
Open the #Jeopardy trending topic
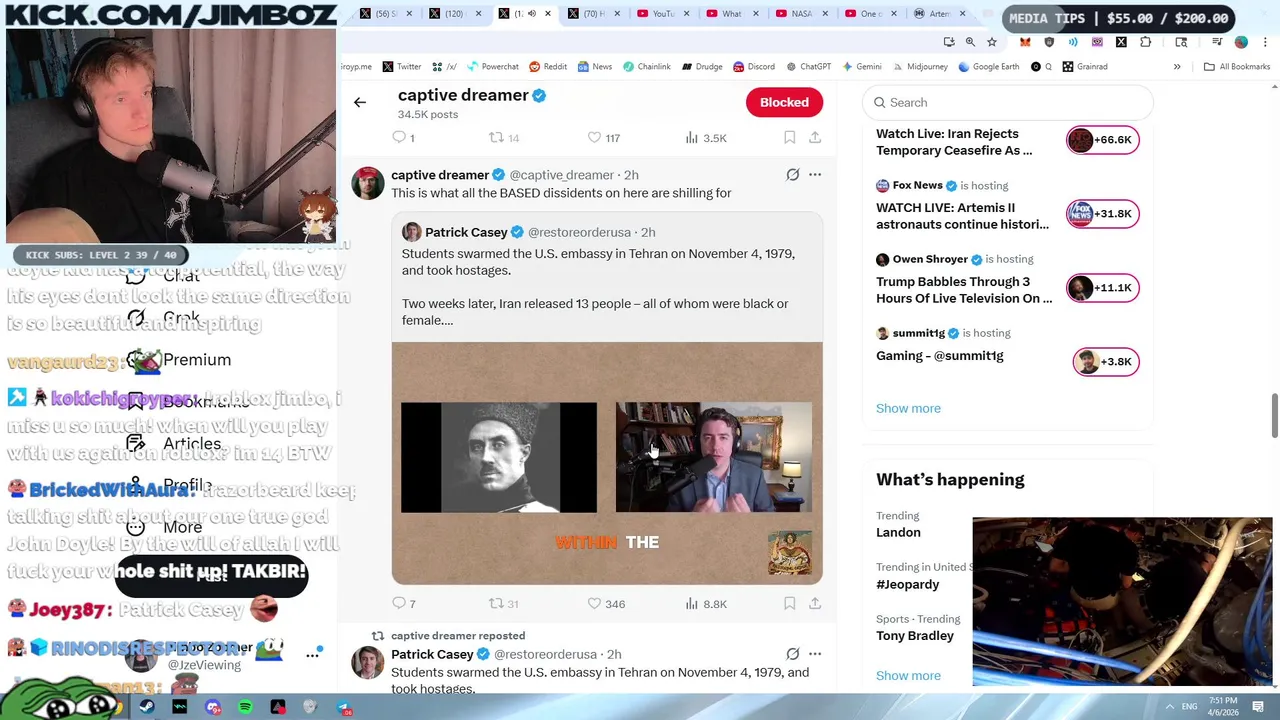pyautogui.click(x=907, y=584)
